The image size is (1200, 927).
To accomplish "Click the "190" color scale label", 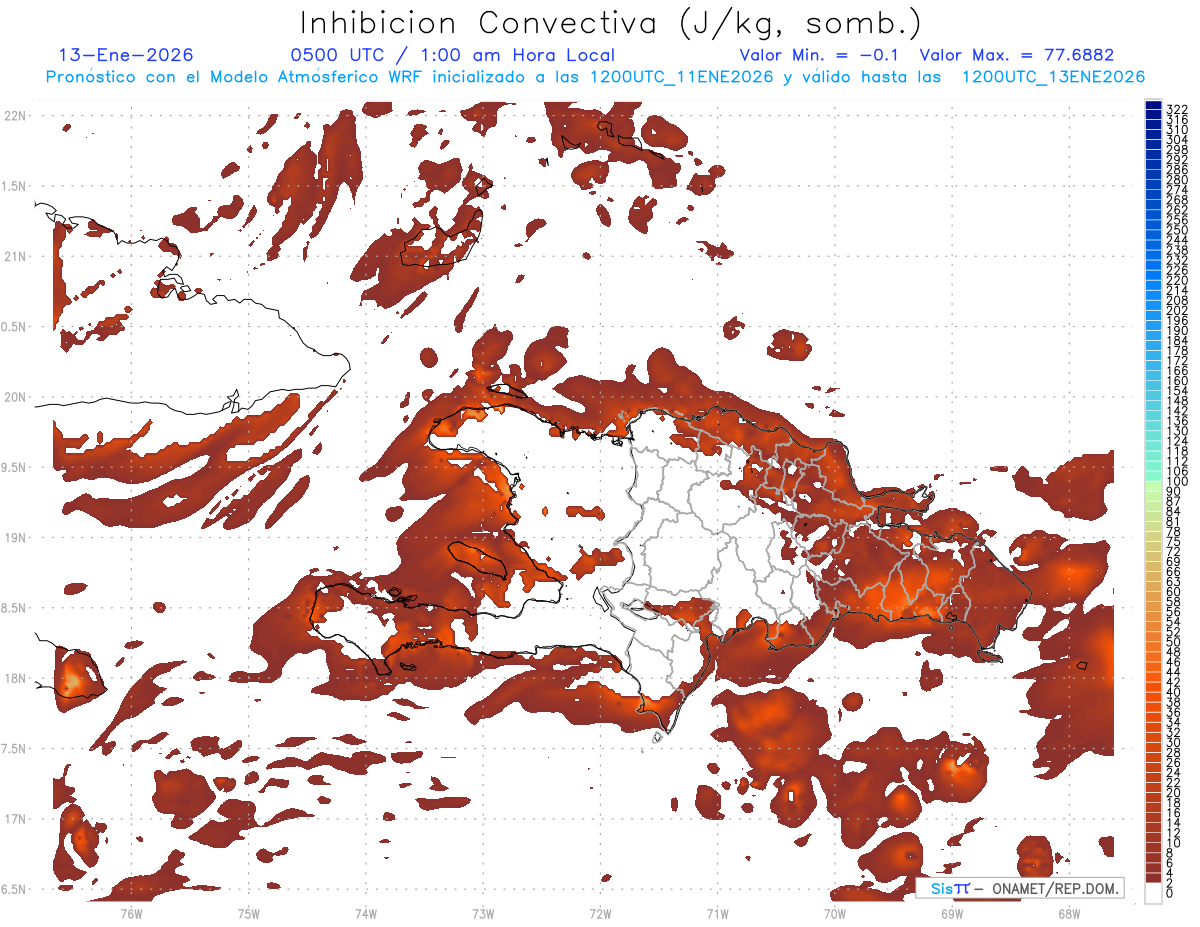I will click(x=1177, y=331).
